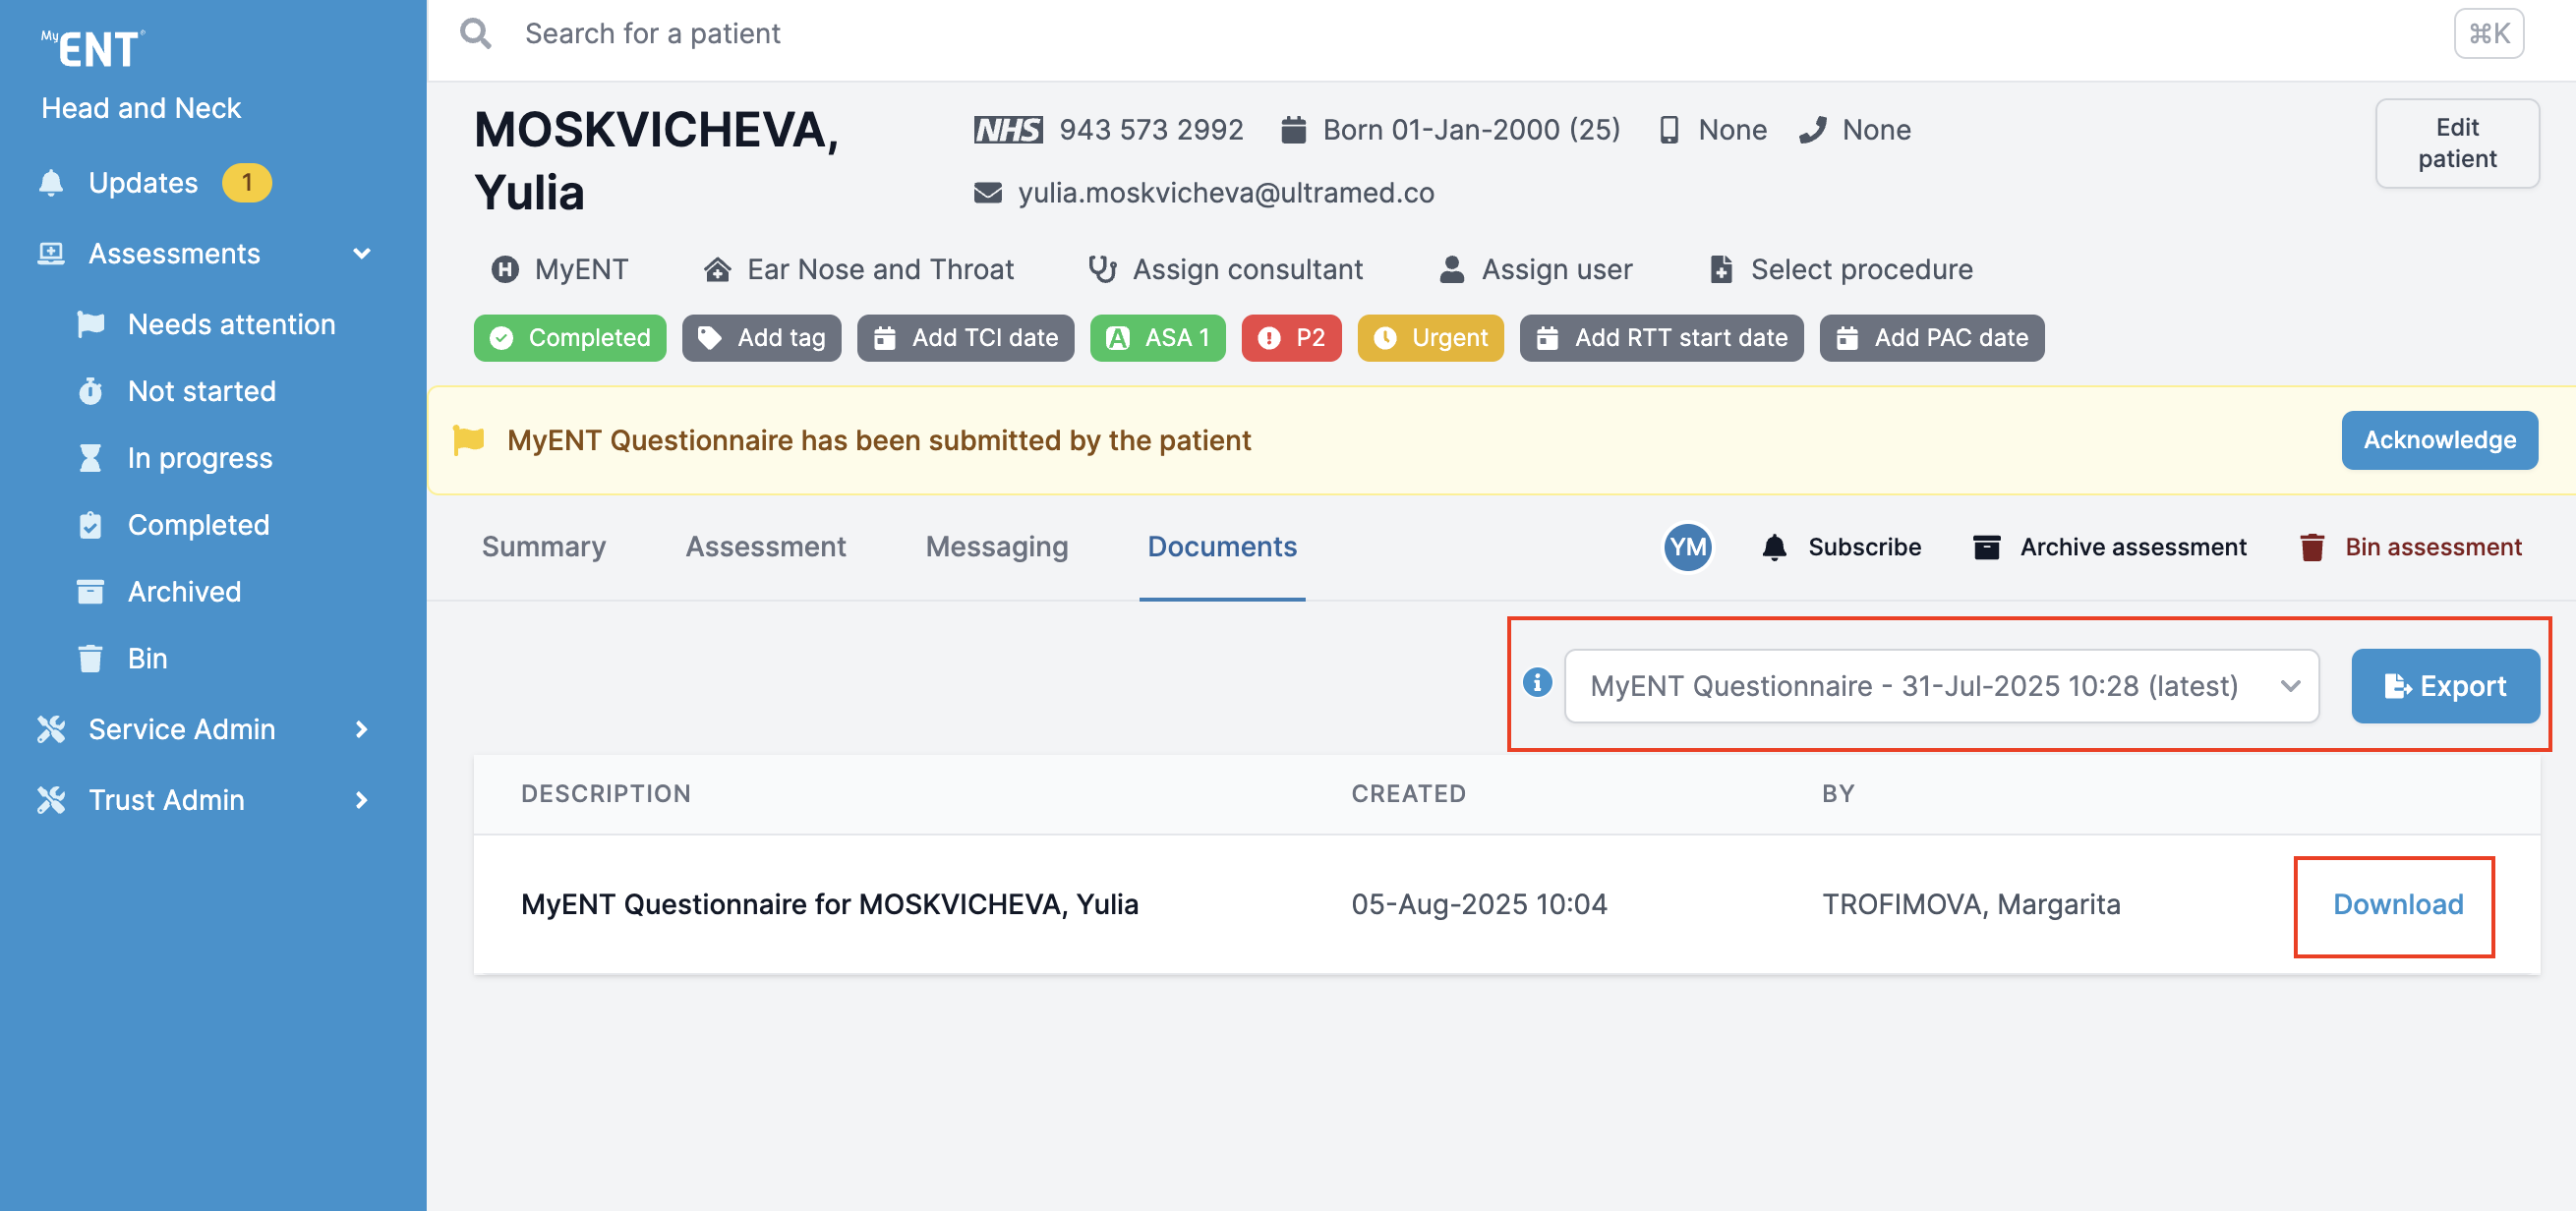Expand the Service Admin menu
Viewport: 2576px width, 1211px height.
pos(362,729)
